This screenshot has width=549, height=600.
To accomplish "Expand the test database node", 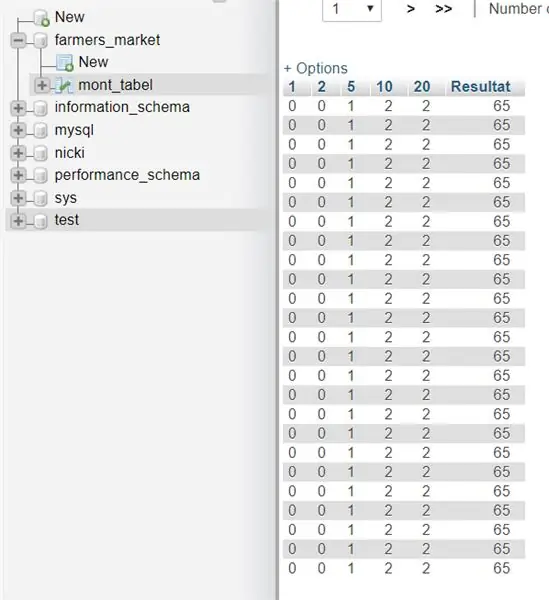I will (x=18, y=221).
